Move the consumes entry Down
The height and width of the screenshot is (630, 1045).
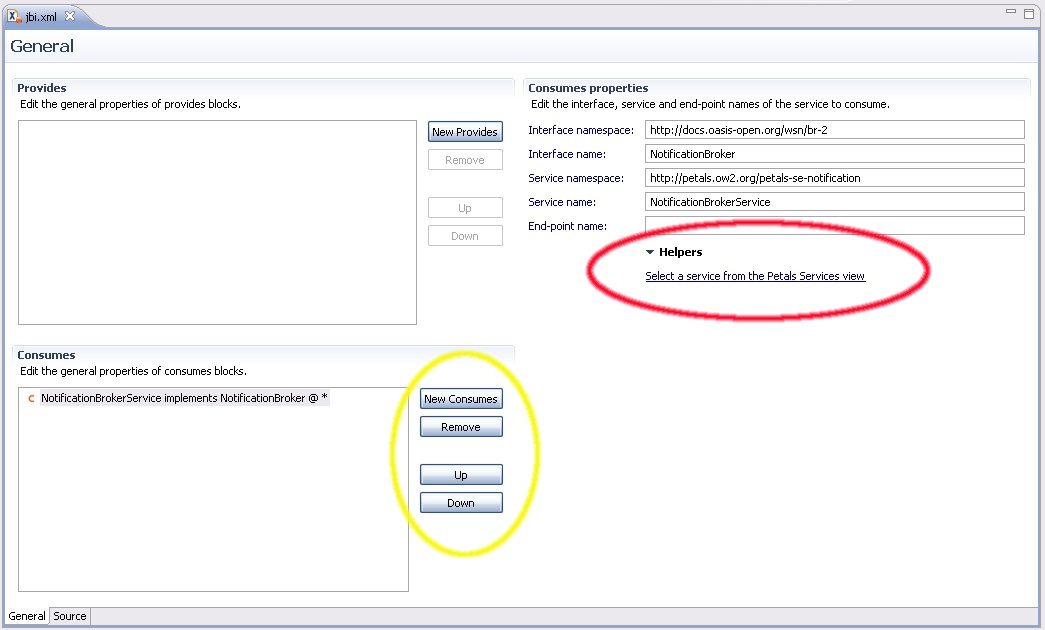(x=461, y=503)
